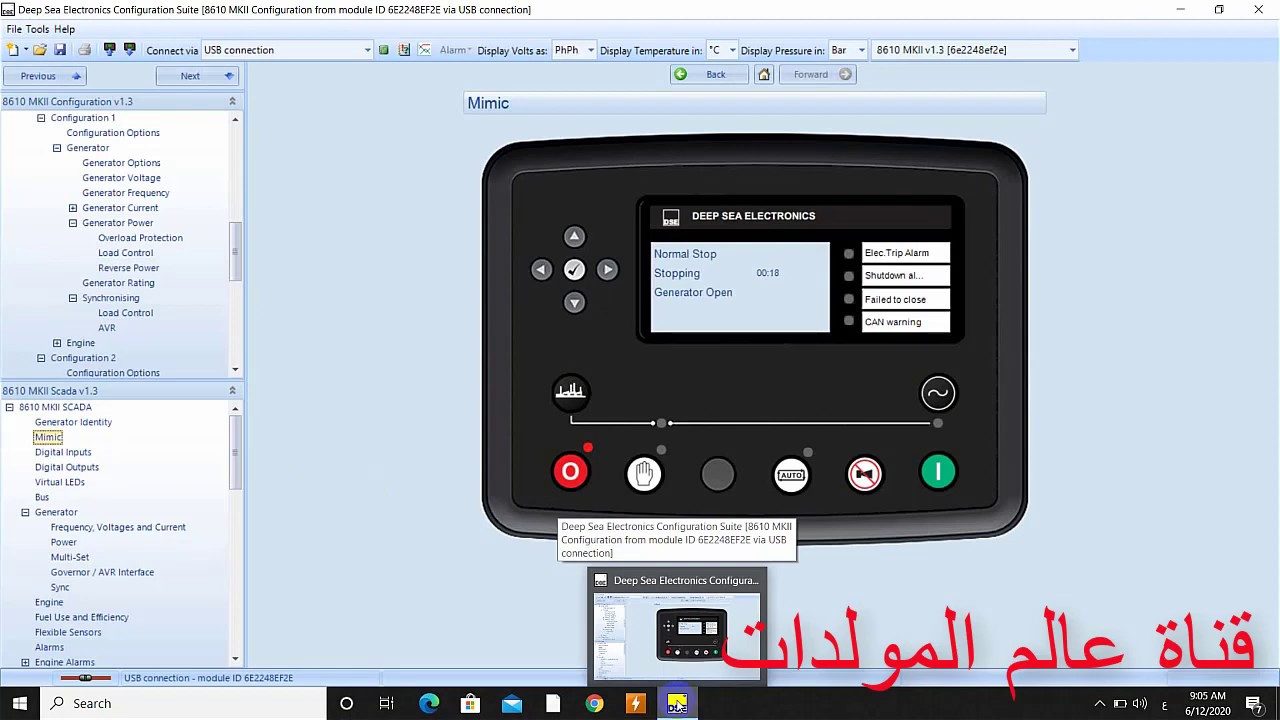This screenshot has height=720, width=1280.
Task: Click the Print toolbar icon
Action: pos(84,50)
